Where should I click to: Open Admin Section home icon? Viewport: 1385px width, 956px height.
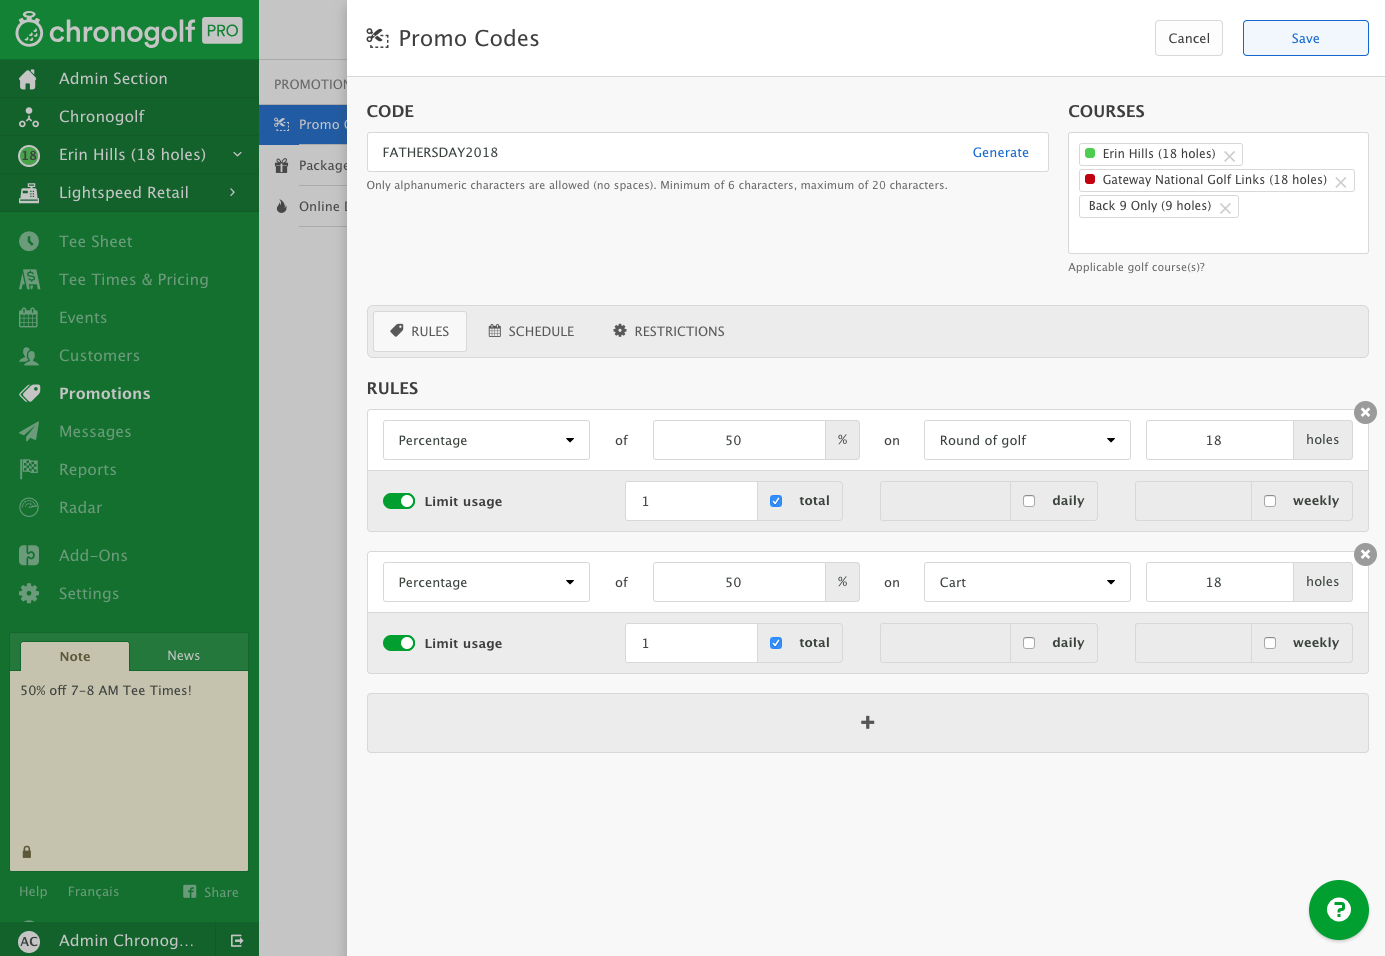pos(28,79)
